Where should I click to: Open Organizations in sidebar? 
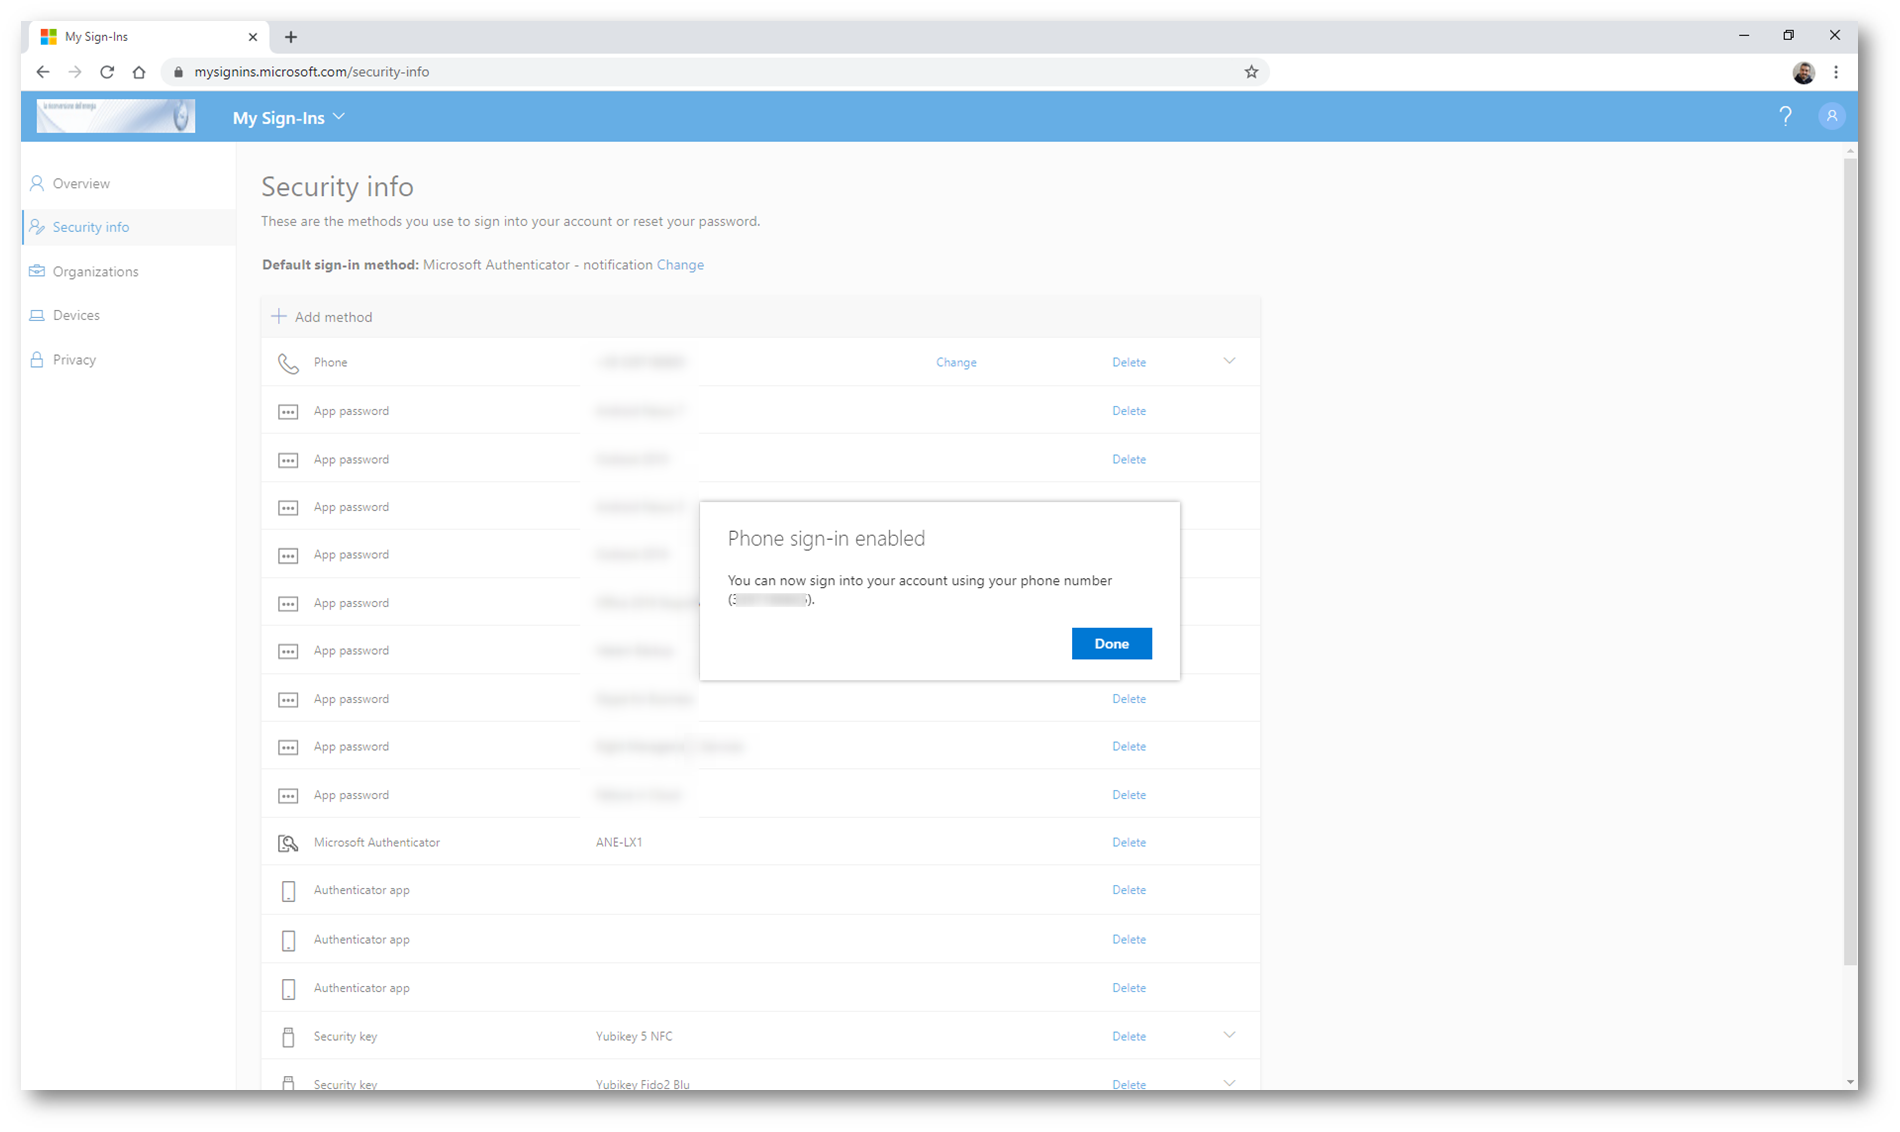point(128,272)
